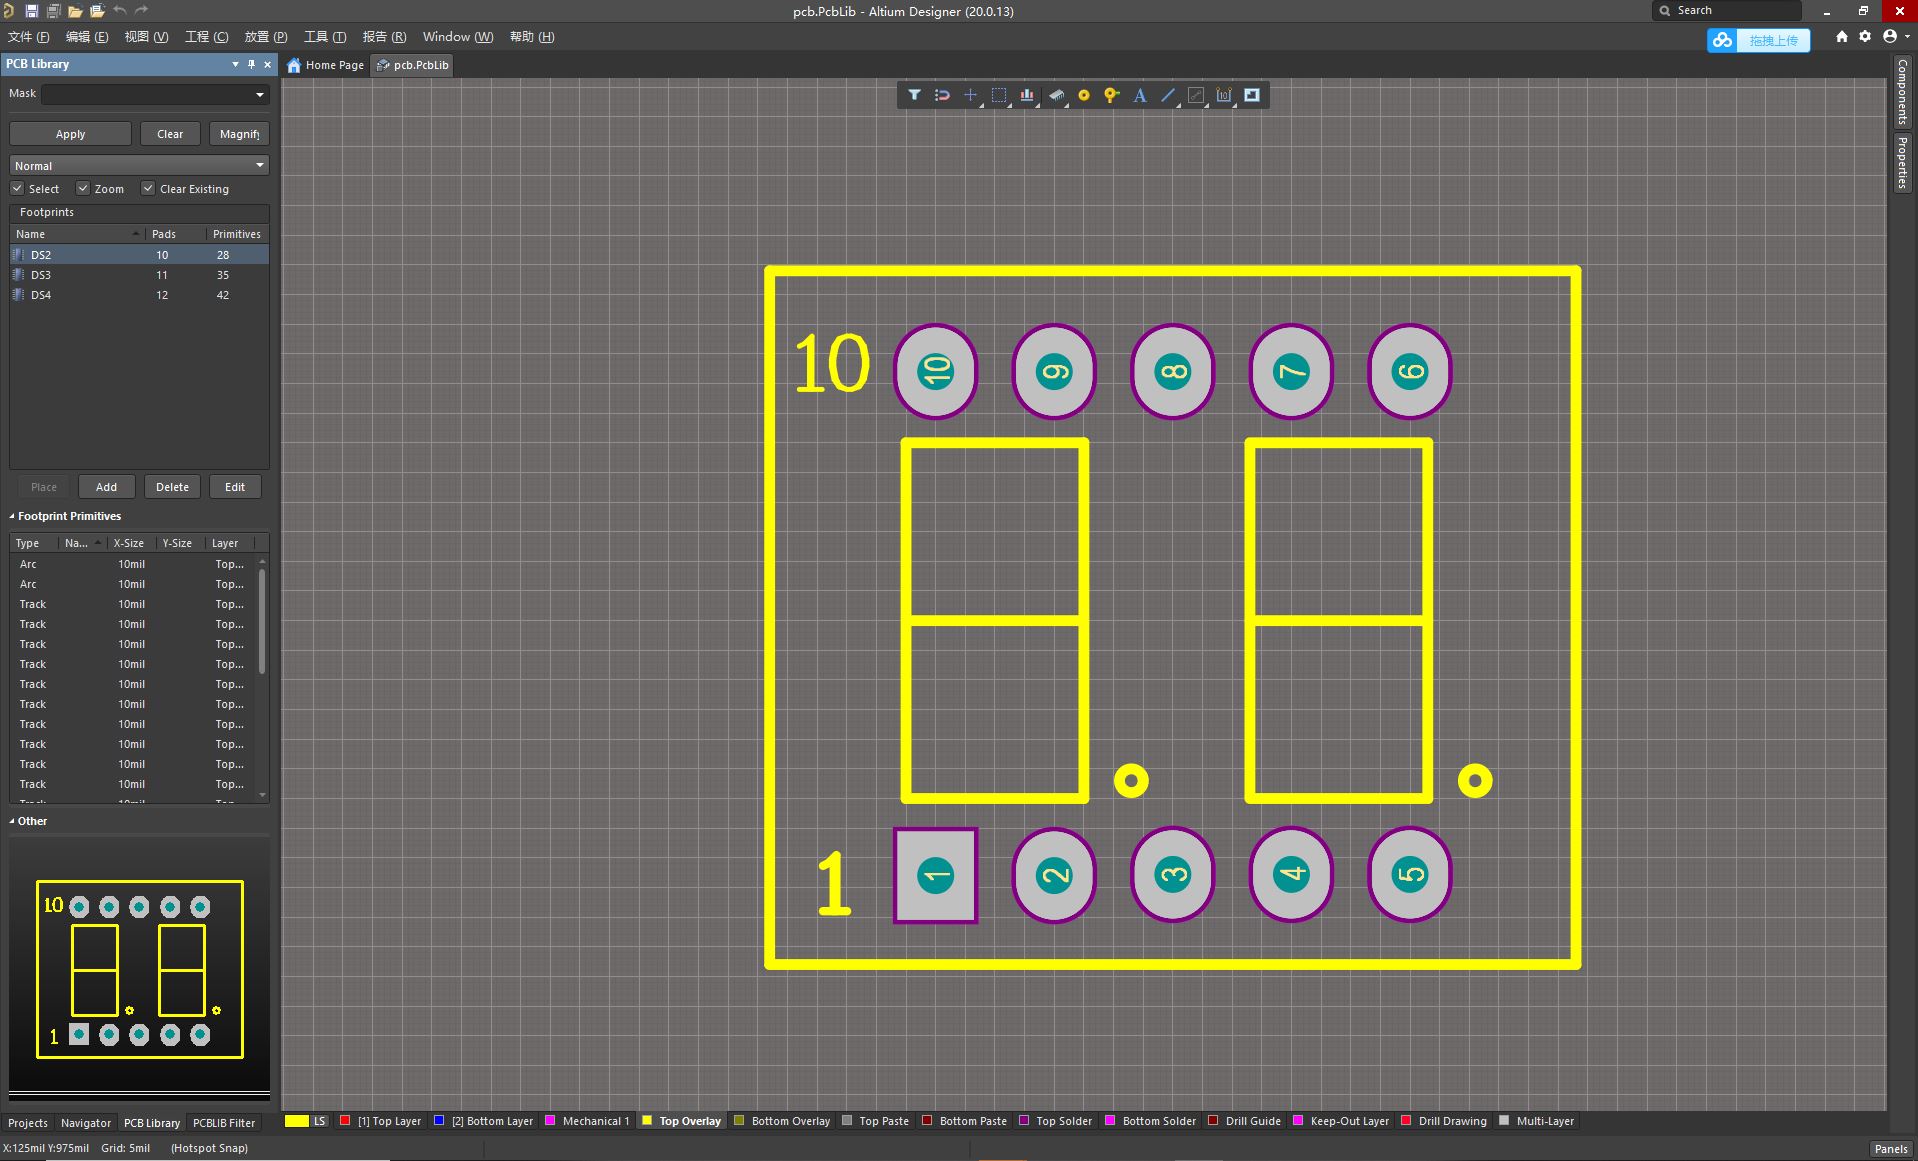Image resolution: width=1918 pixels, height=1161 pixels.
Task: Click the Add footprint button
Action: coord(106,487)
